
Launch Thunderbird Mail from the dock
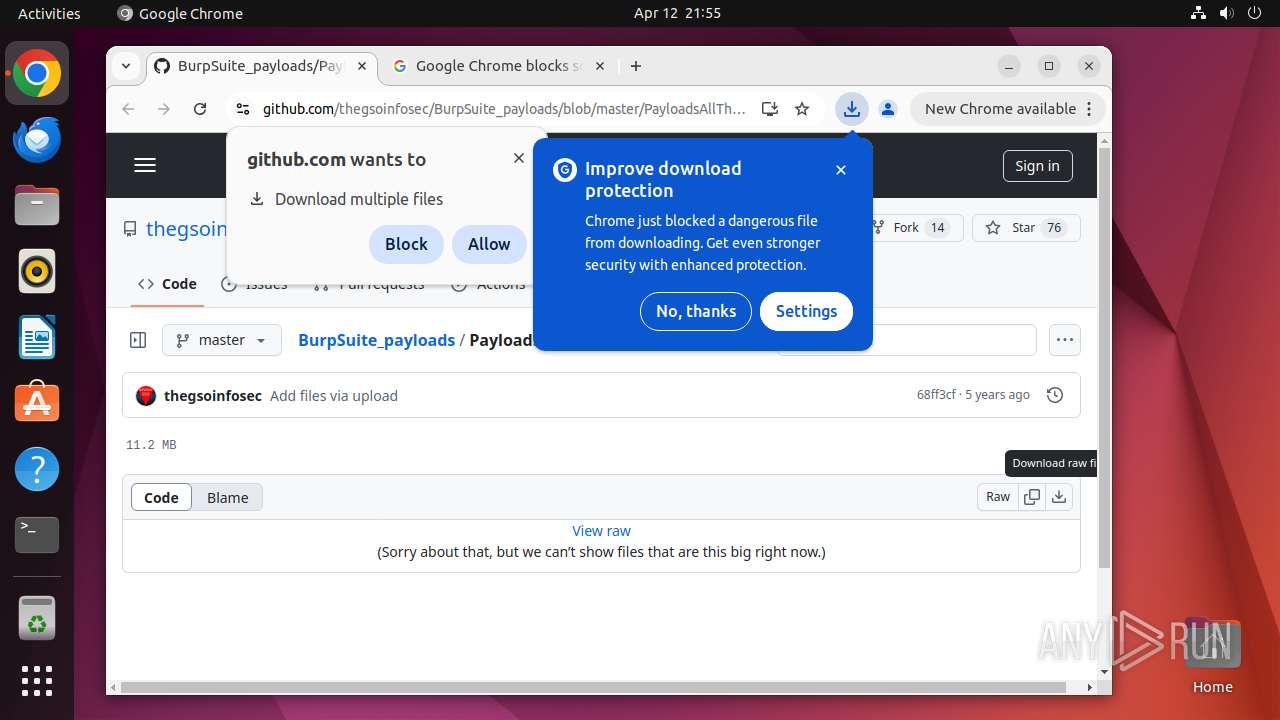coord(37,139)
